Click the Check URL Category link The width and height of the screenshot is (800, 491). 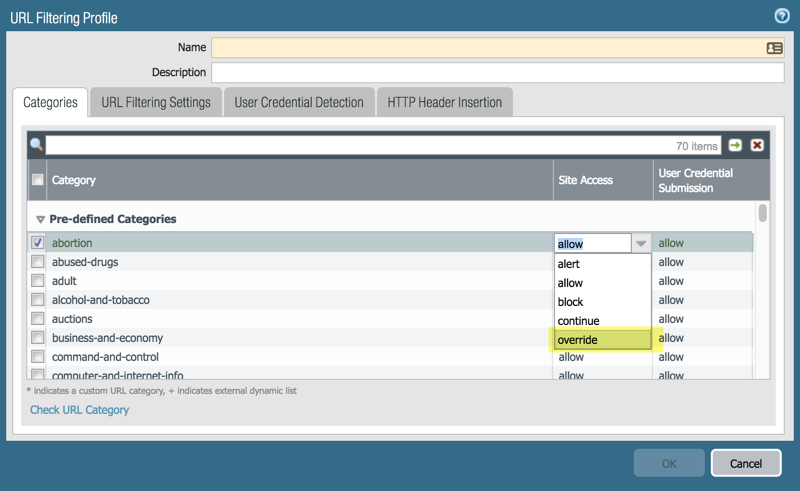click(79, 410)
